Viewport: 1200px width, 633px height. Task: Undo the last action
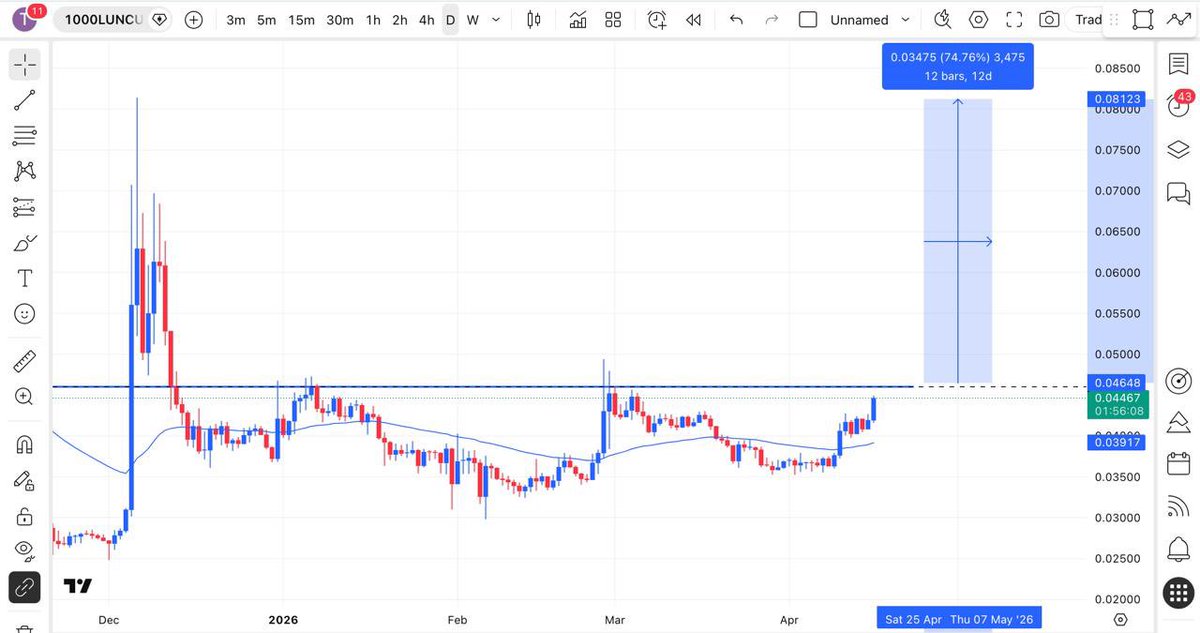(737, 19)
